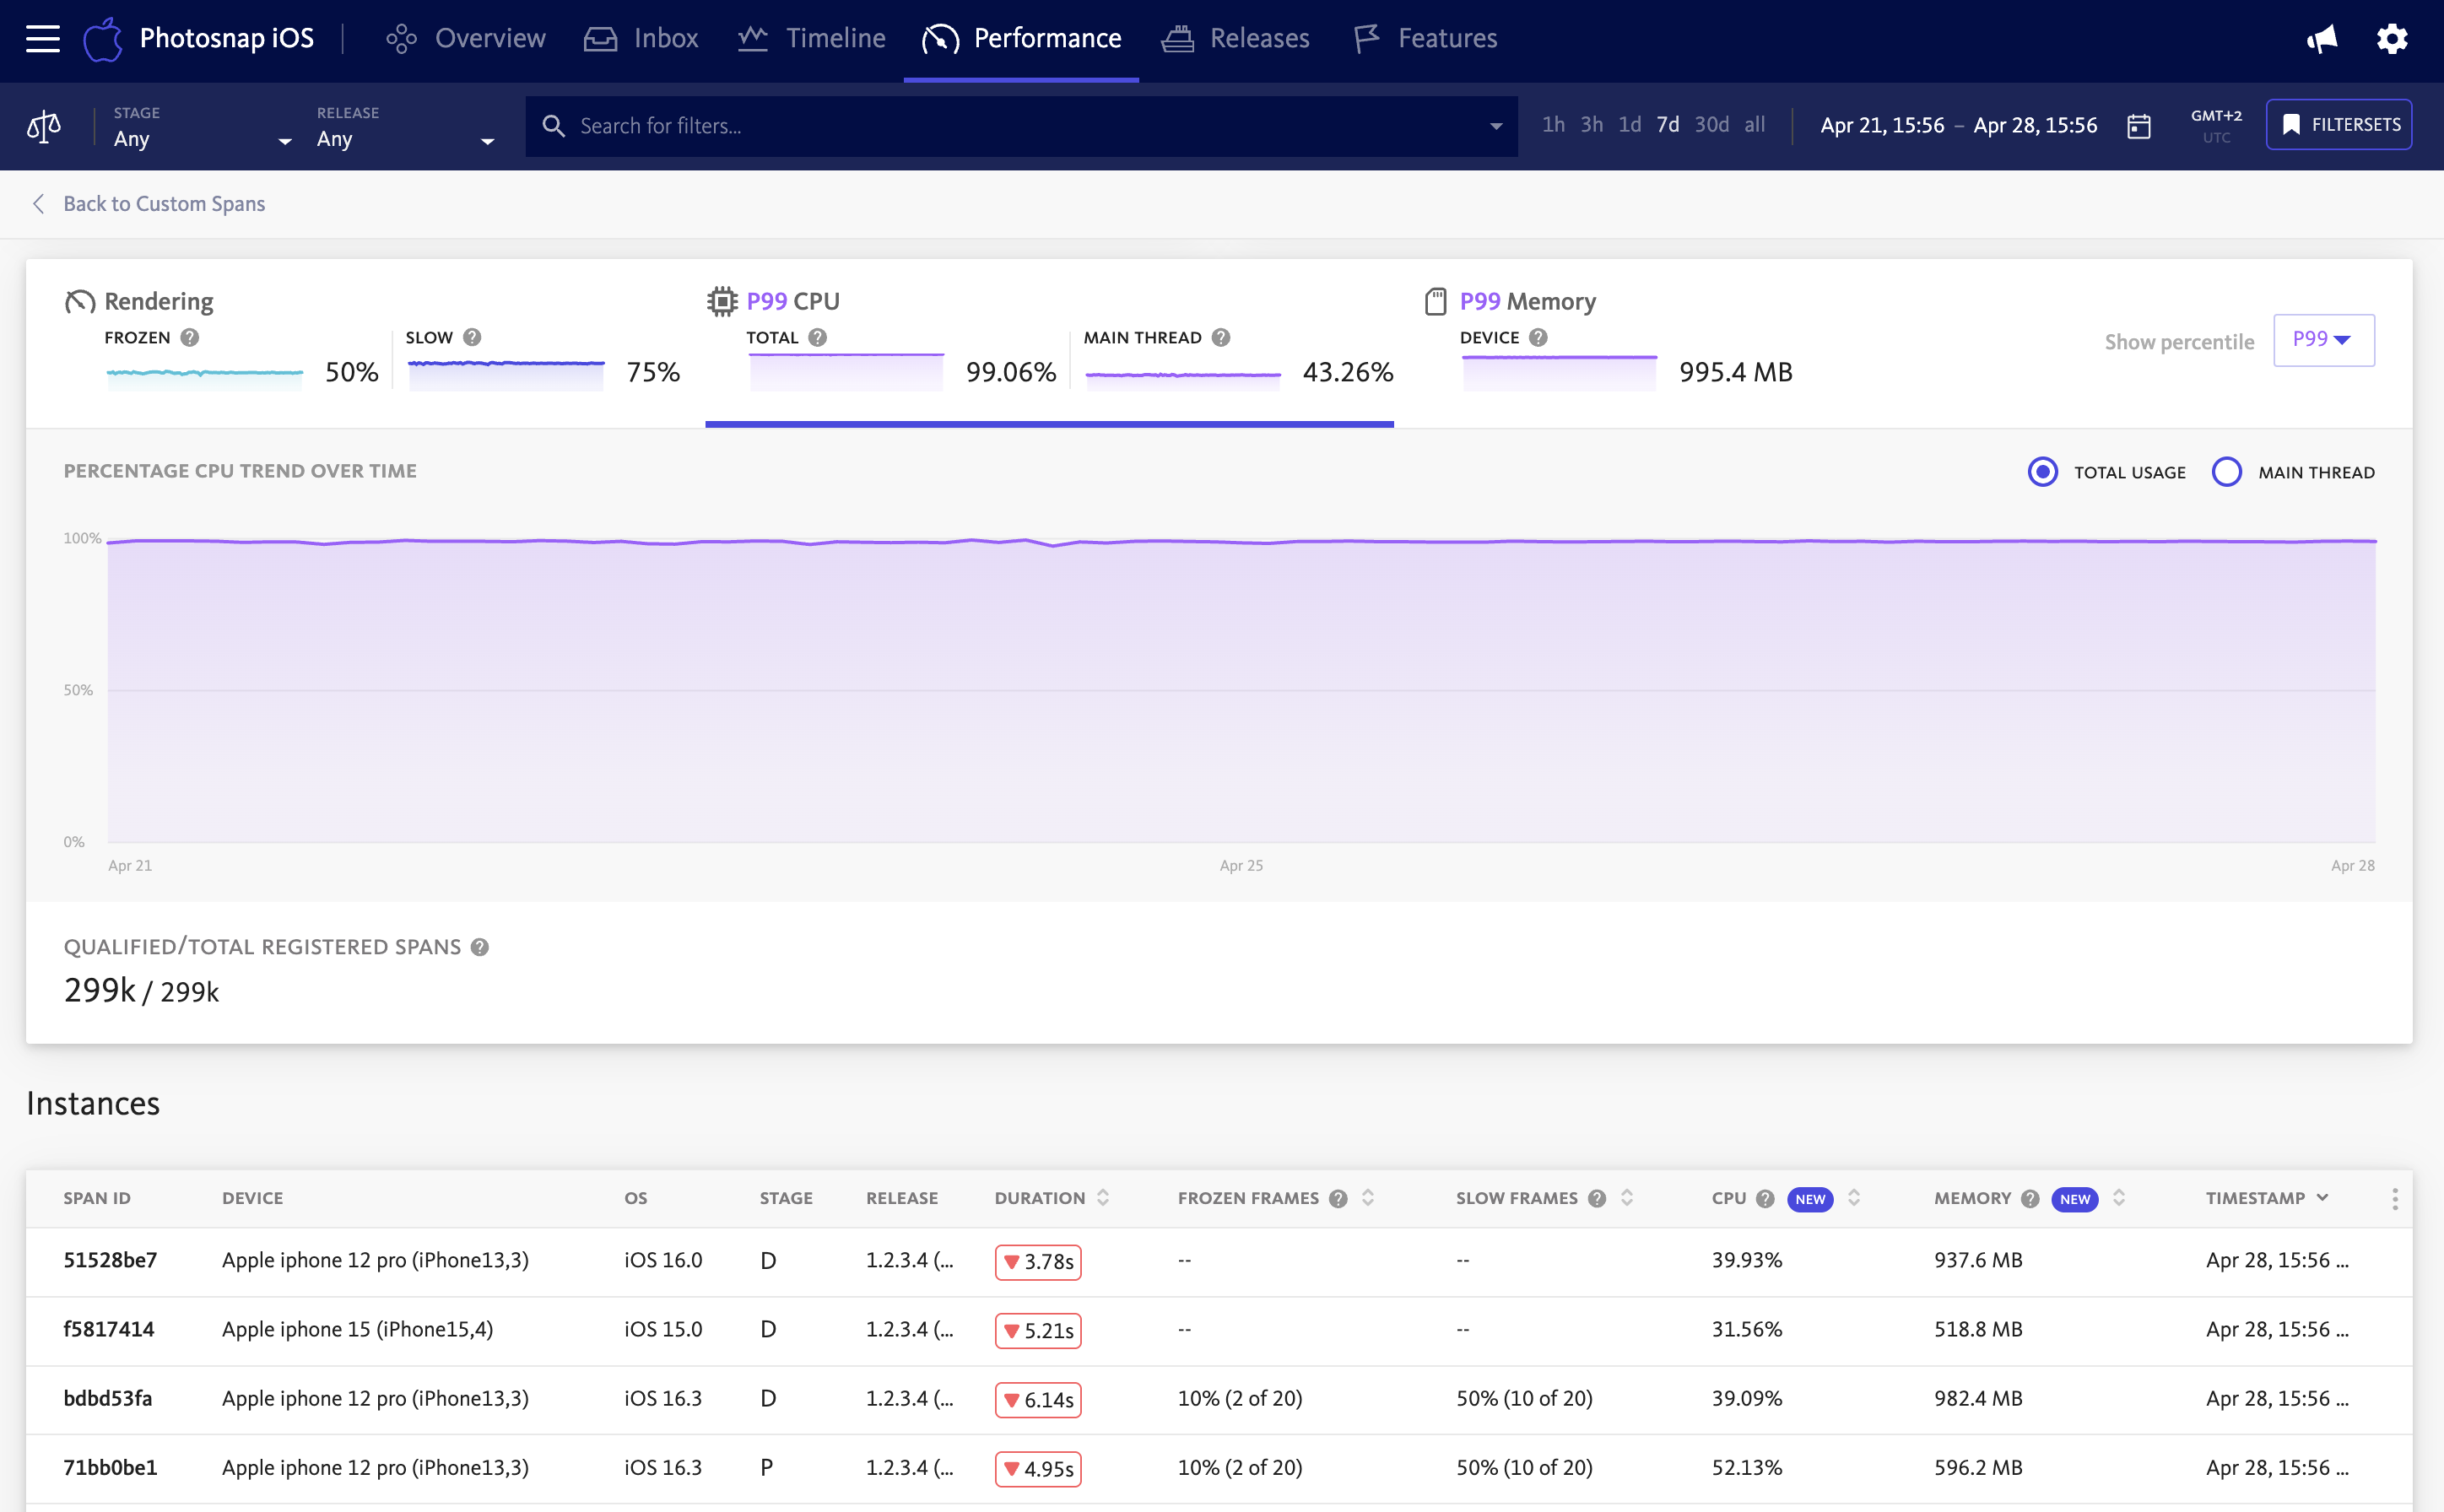Open the Timeline tab
Screen dimensions: 2444x1512
tap(812, 39)
